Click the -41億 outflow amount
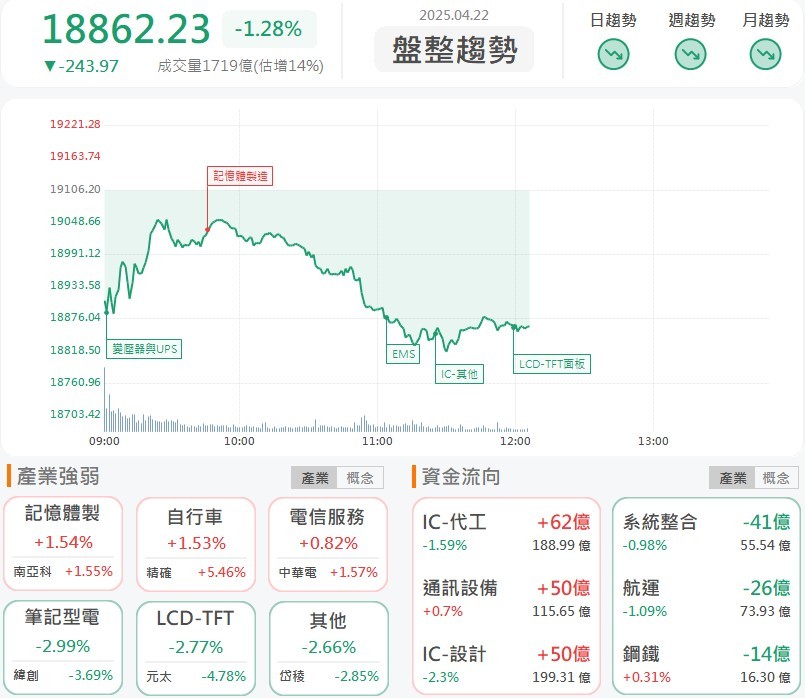The image size is (805, 698). tap(766, 522)
